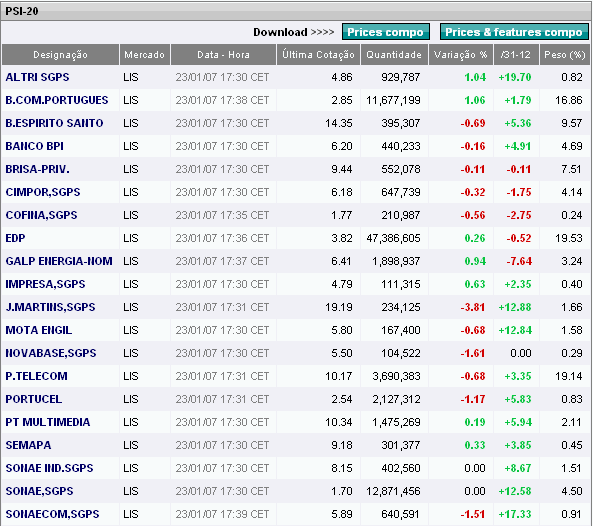Select NOVABASE variation -1.61
The width and height of the screenshot is (593, 526).
(x=473, y=353)
